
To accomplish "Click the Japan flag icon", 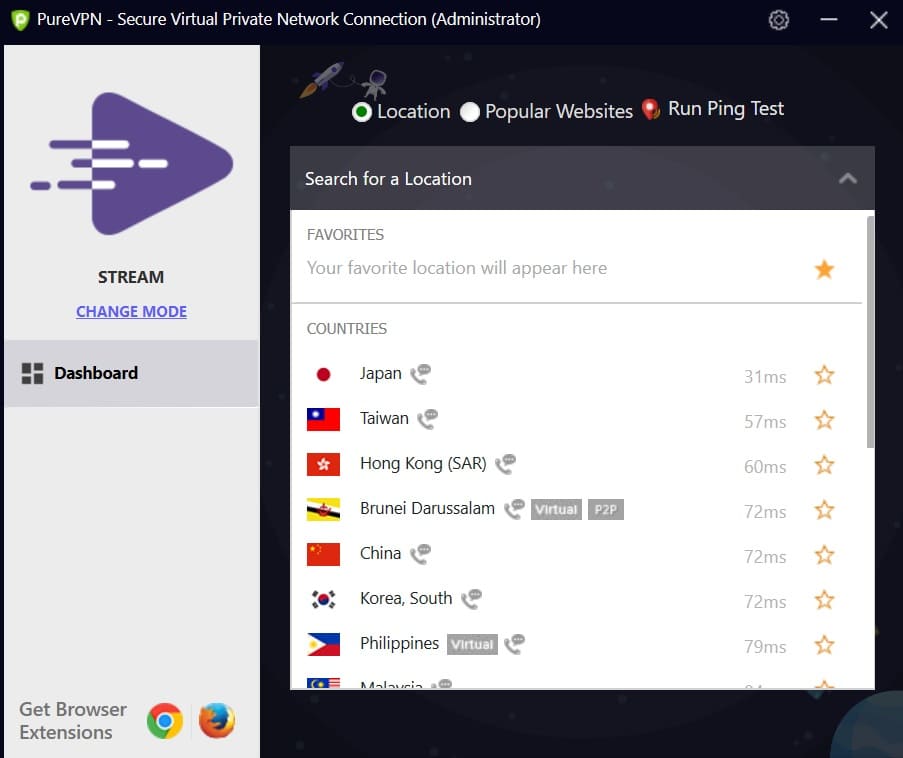I will point(323,375).
